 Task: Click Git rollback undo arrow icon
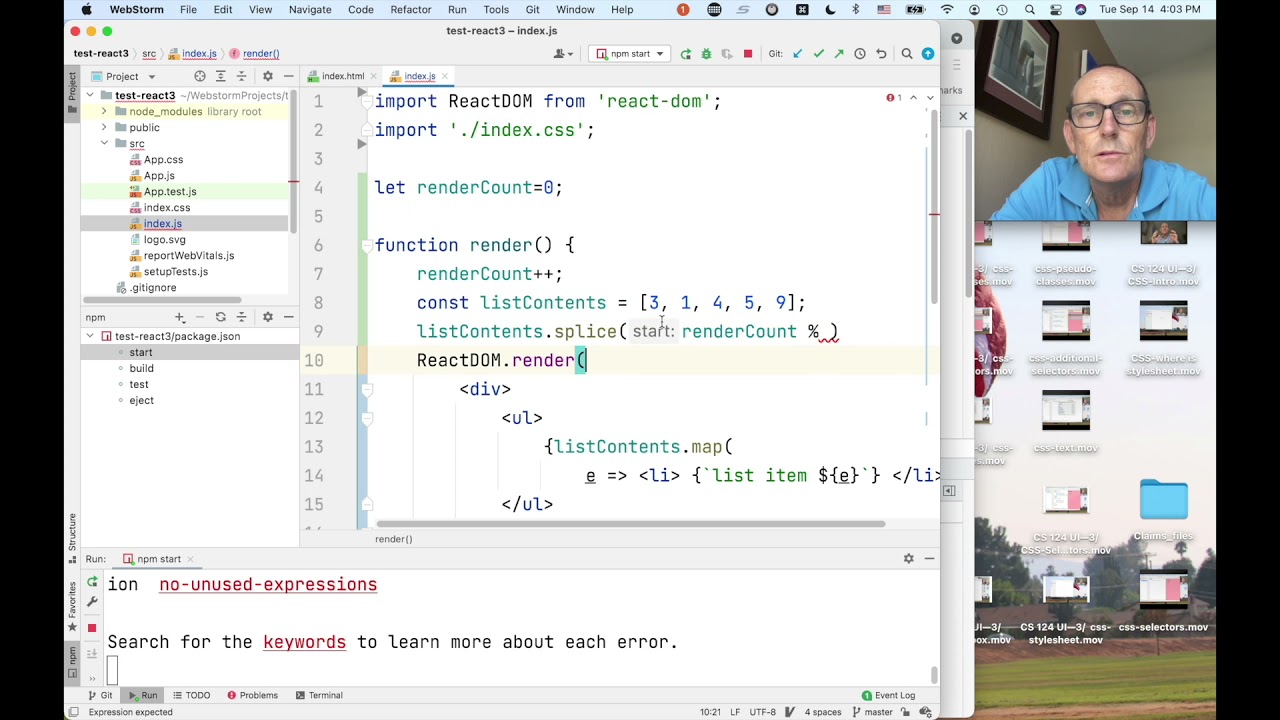[881, 54]
